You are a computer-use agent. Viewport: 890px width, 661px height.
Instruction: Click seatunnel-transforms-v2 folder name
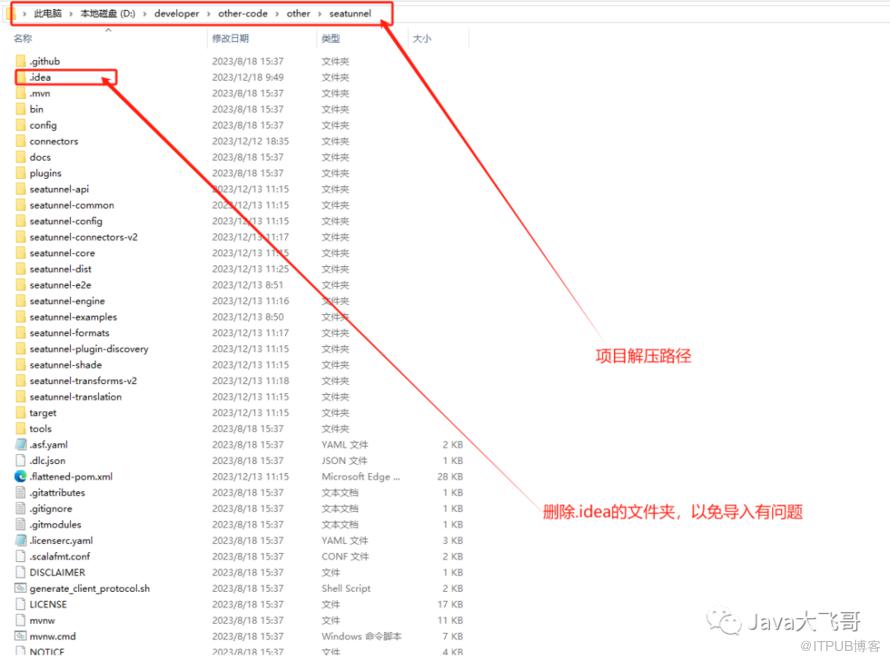pos(83,380)
